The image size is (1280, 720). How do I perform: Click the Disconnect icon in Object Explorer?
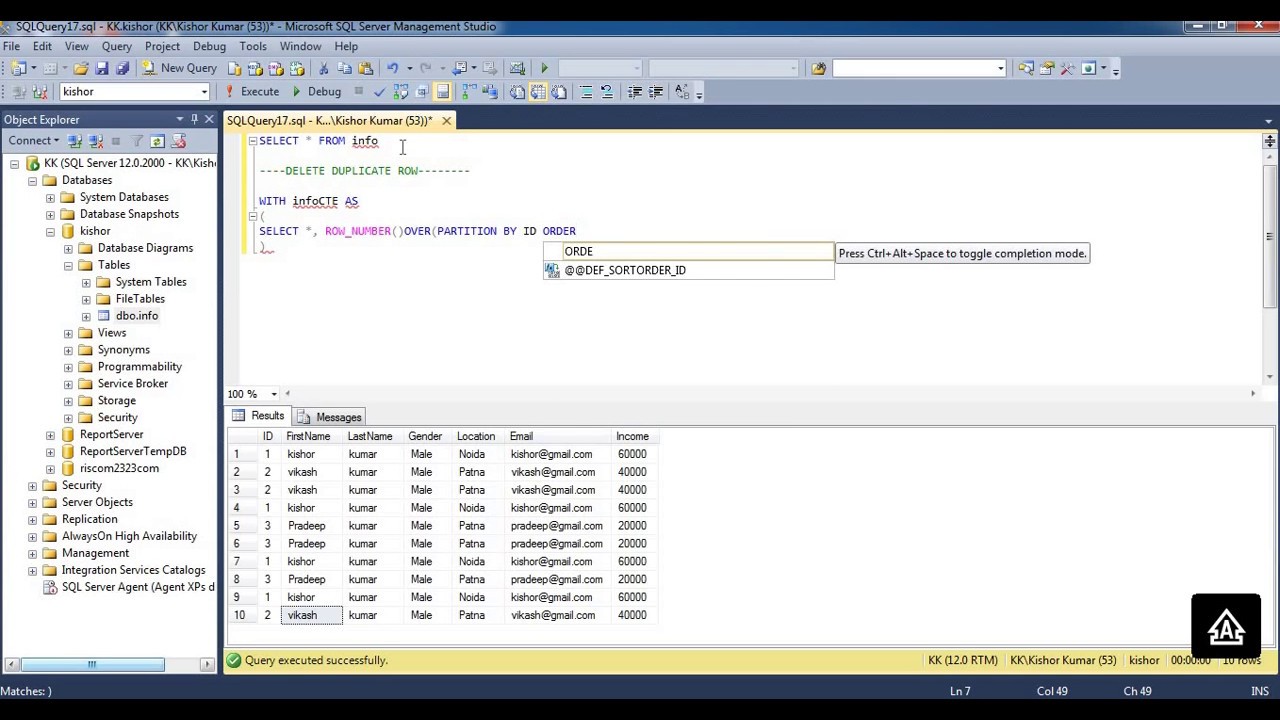pos(96,141)
